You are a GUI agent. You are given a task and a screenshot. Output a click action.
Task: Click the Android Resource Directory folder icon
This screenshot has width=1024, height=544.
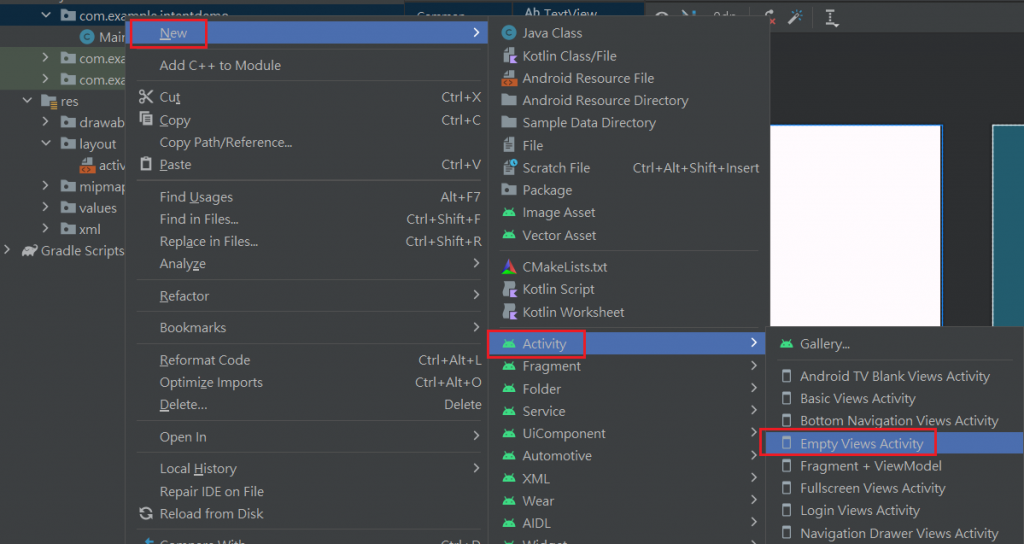coord(509,100)
